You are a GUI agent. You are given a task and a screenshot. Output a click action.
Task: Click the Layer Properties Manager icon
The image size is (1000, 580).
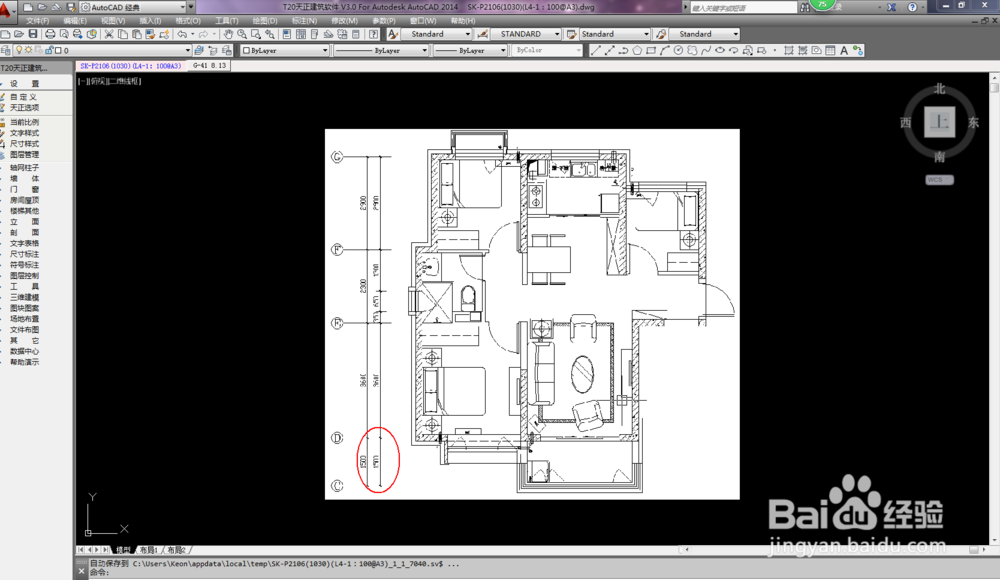(6, 50)
